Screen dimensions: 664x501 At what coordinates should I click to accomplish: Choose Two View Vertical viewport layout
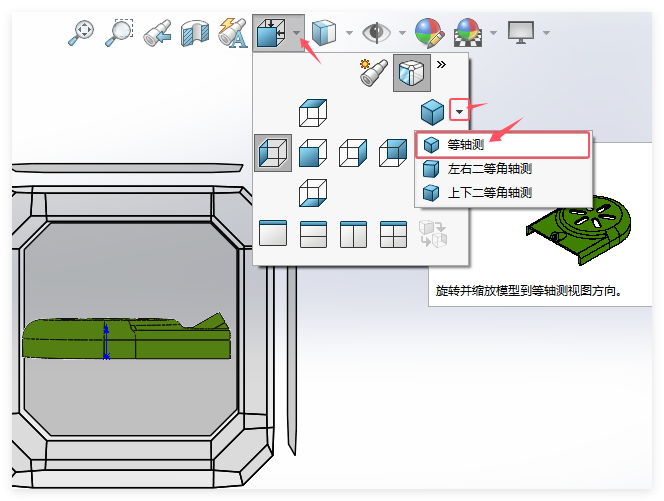(353, 234)
